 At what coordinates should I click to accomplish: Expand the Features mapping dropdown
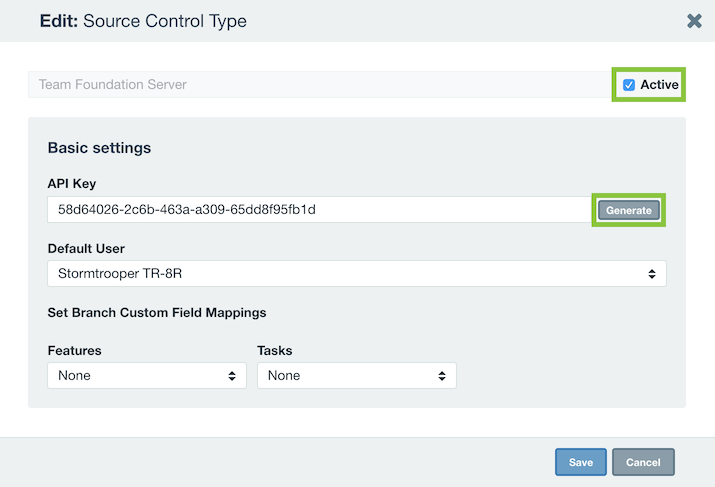coord(147,376)
